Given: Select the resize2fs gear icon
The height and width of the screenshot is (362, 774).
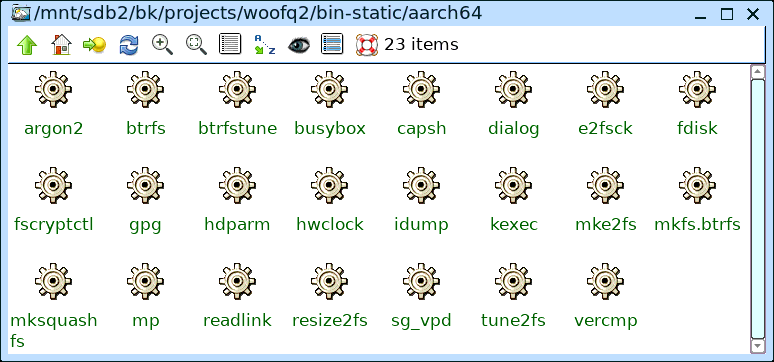Looking at the screenshot, I should [329, 282].
